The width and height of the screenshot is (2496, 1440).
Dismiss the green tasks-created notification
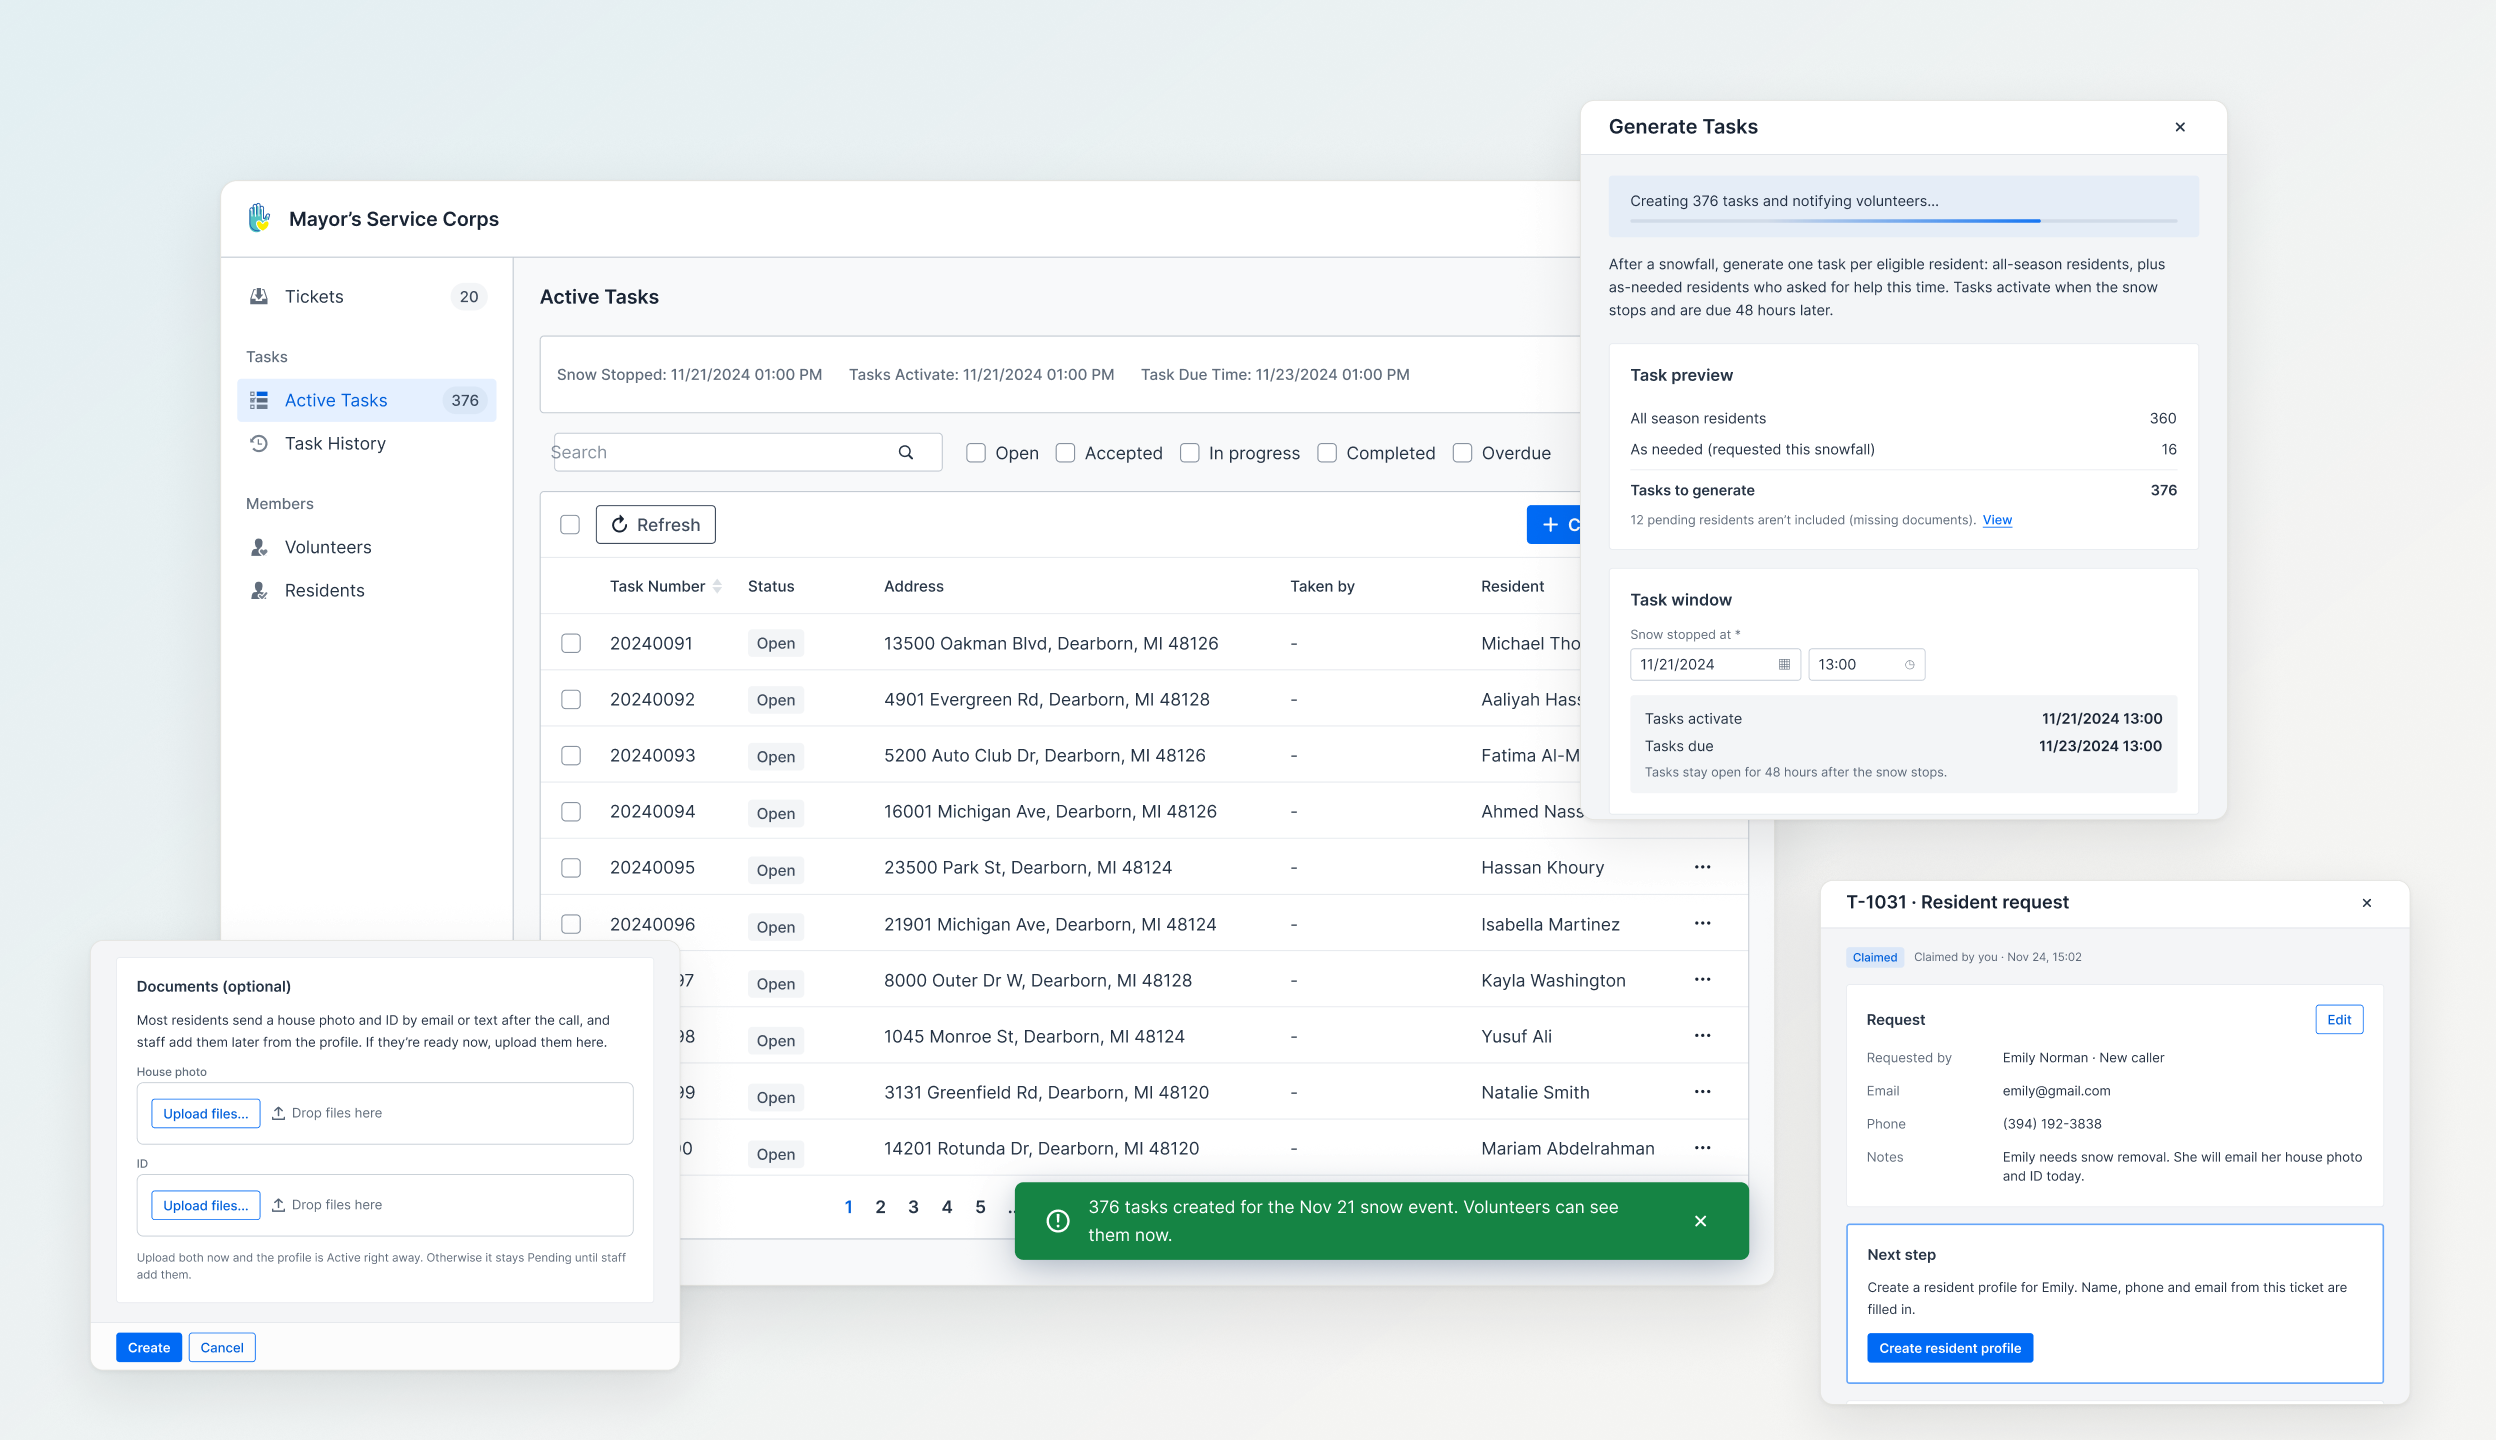[1700, 1221]
